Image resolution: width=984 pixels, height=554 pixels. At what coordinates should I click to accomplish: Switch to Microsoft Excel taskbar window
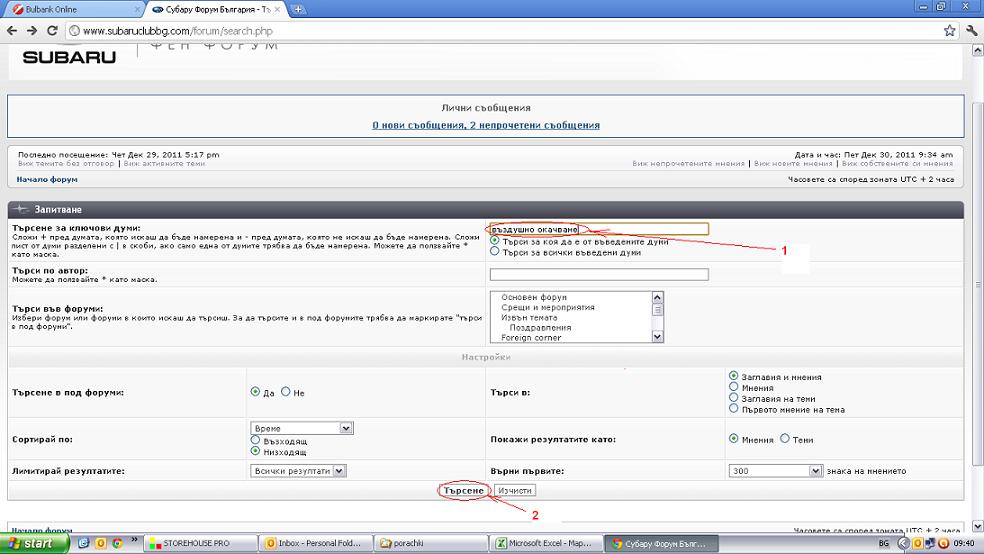[x=545, y=543]
